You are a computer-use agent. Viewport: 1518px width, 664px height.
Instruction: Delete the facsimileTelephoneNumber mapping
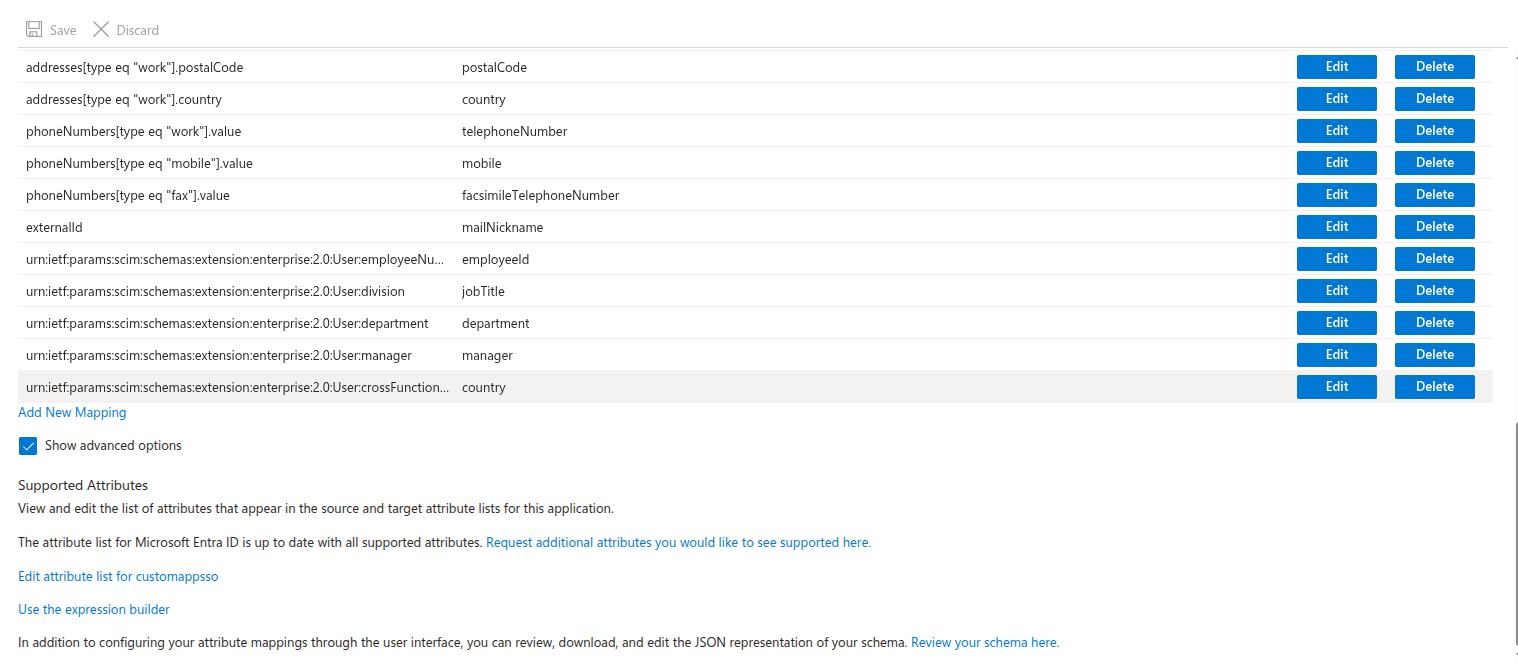point(1435,195)
